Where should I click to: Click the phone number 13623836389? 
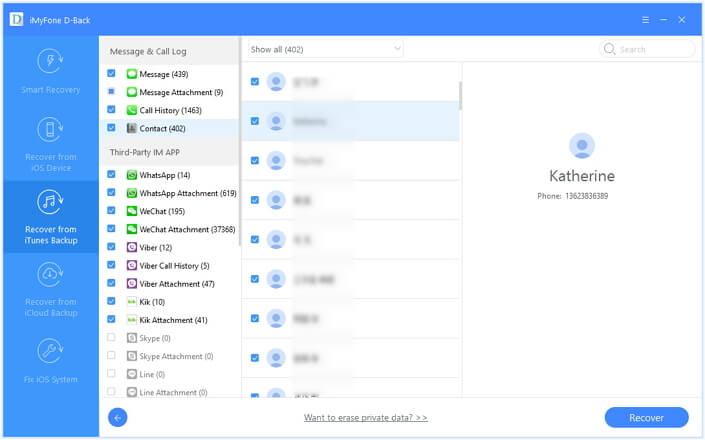(x=586, y=196)
